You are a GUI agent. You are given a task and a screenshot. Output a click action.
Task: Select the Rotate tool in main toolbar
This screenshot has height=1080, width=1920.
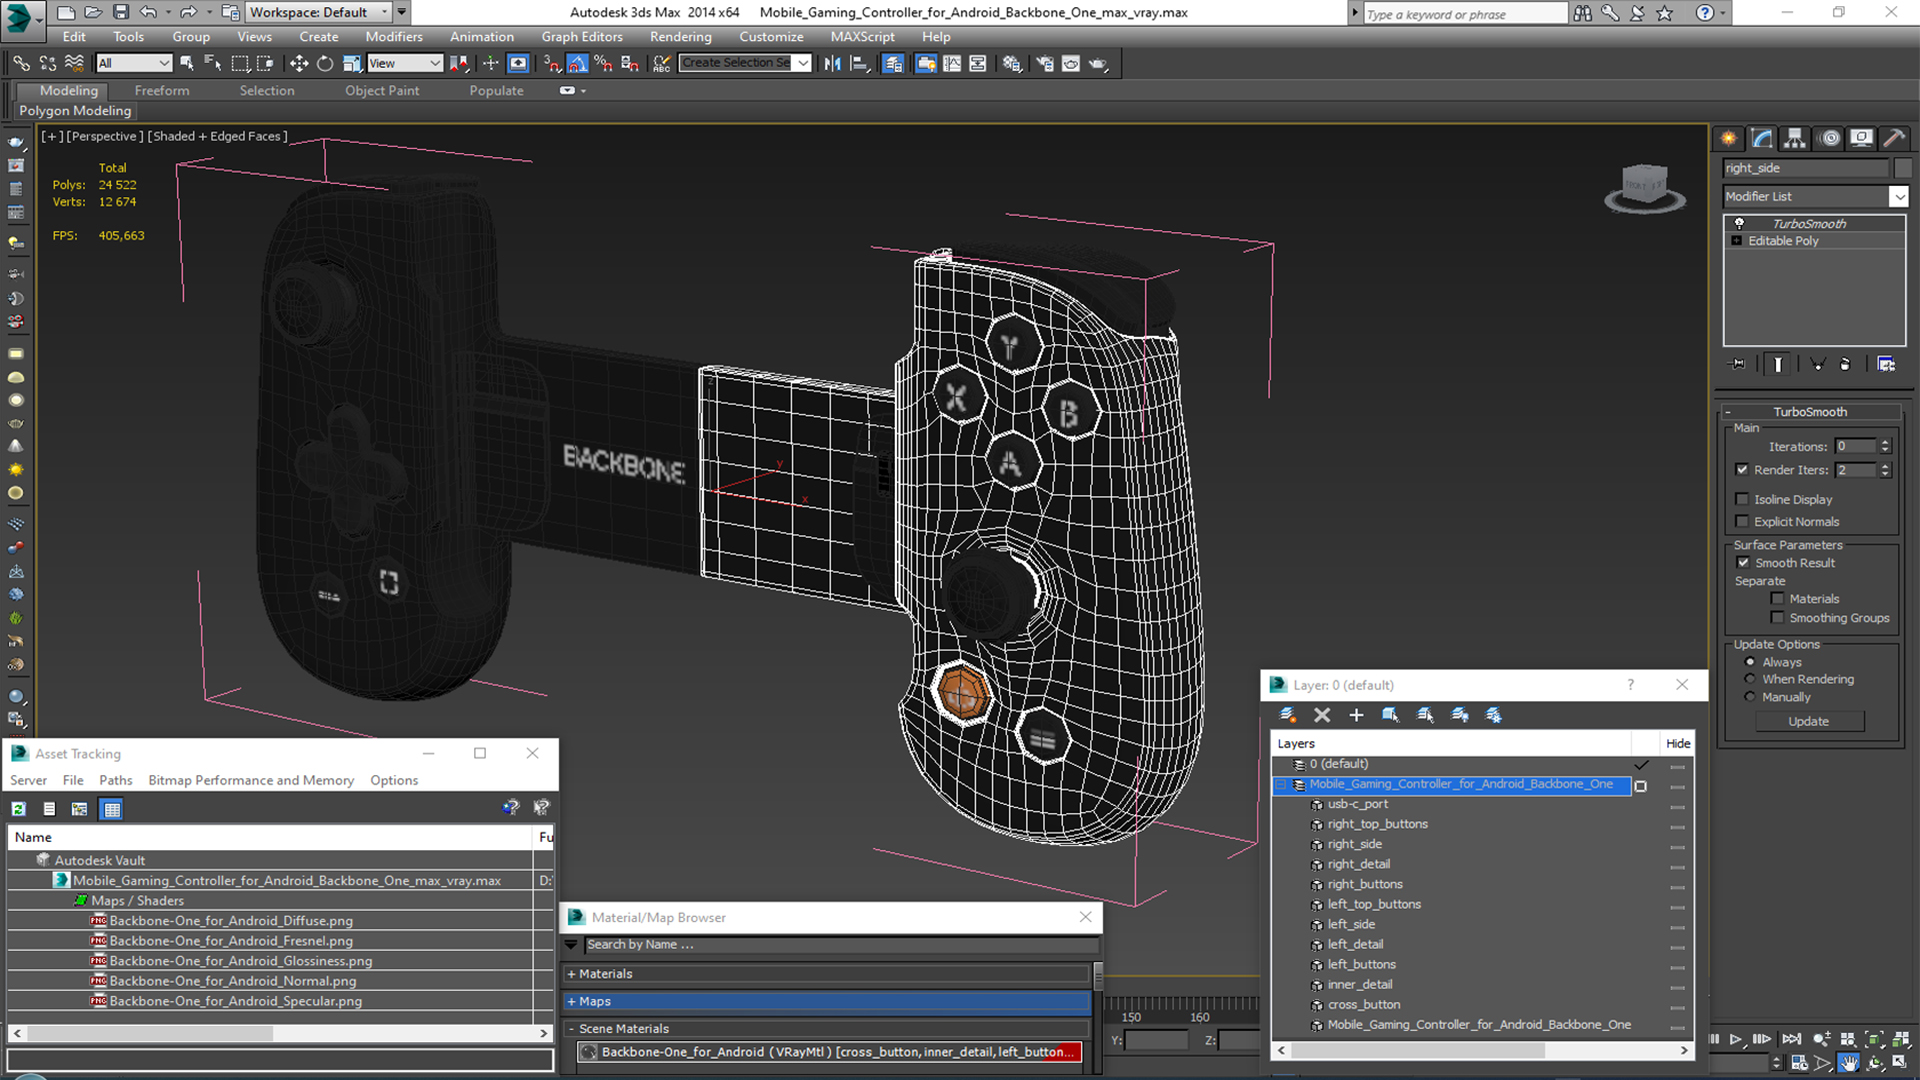[x=325, y=63]
